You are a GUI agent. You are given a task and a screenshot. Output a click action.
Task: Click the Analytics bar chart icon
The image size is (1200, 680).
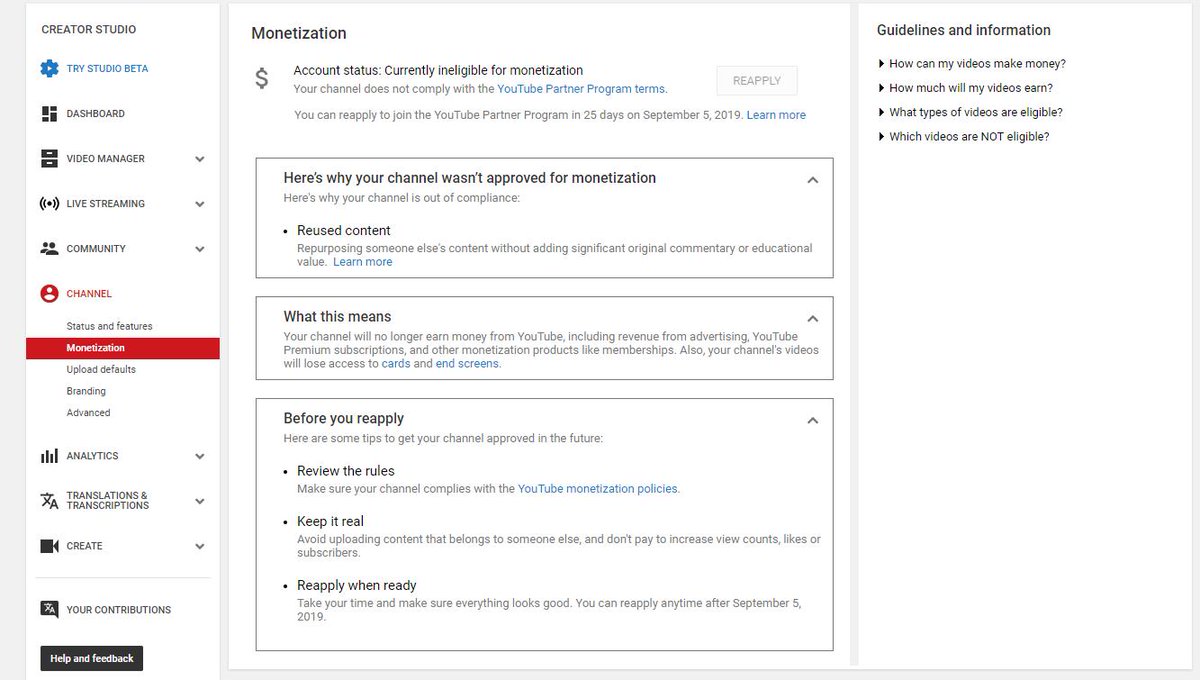(x=49, y=456)
